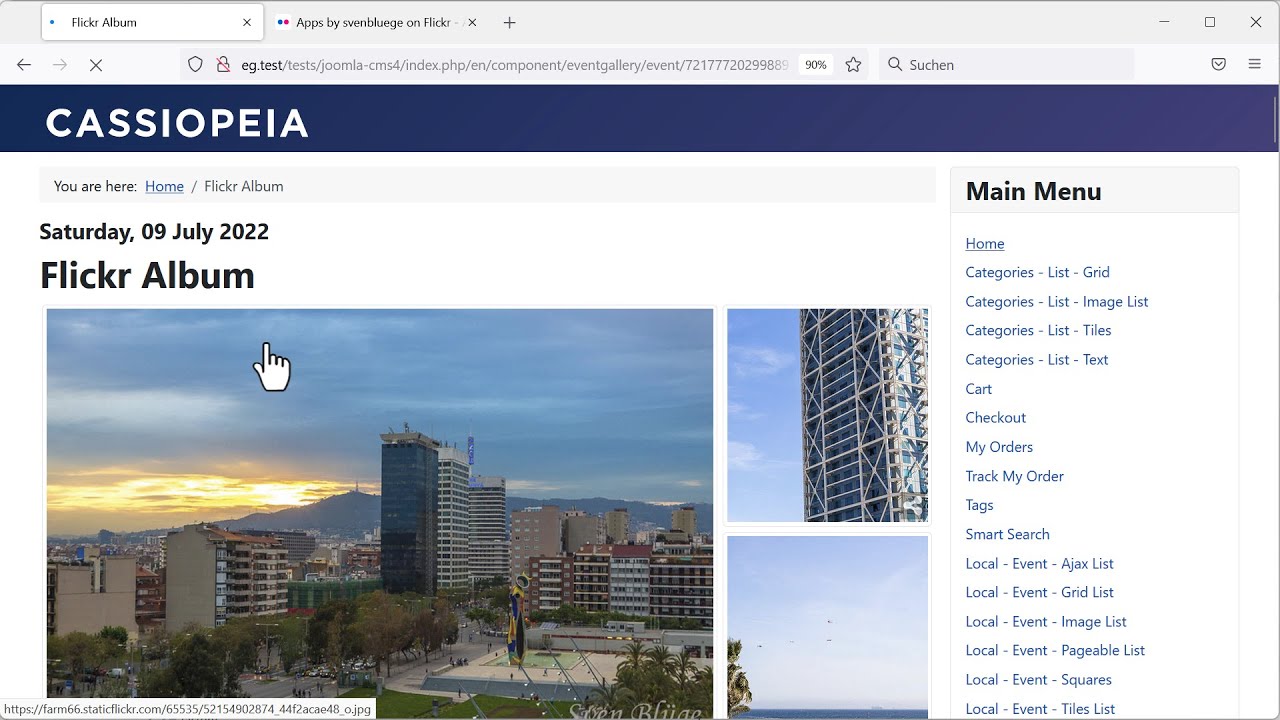
Task: Click the Flickr Album page heading
Action: pyautogui.click(x=147, y=275)
